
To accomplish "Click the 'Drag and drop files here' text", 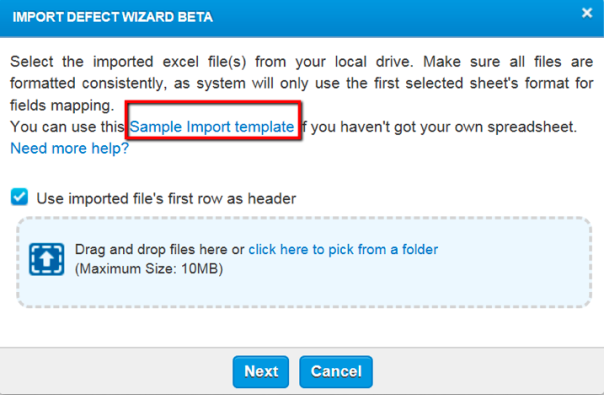I will point(151,249).
